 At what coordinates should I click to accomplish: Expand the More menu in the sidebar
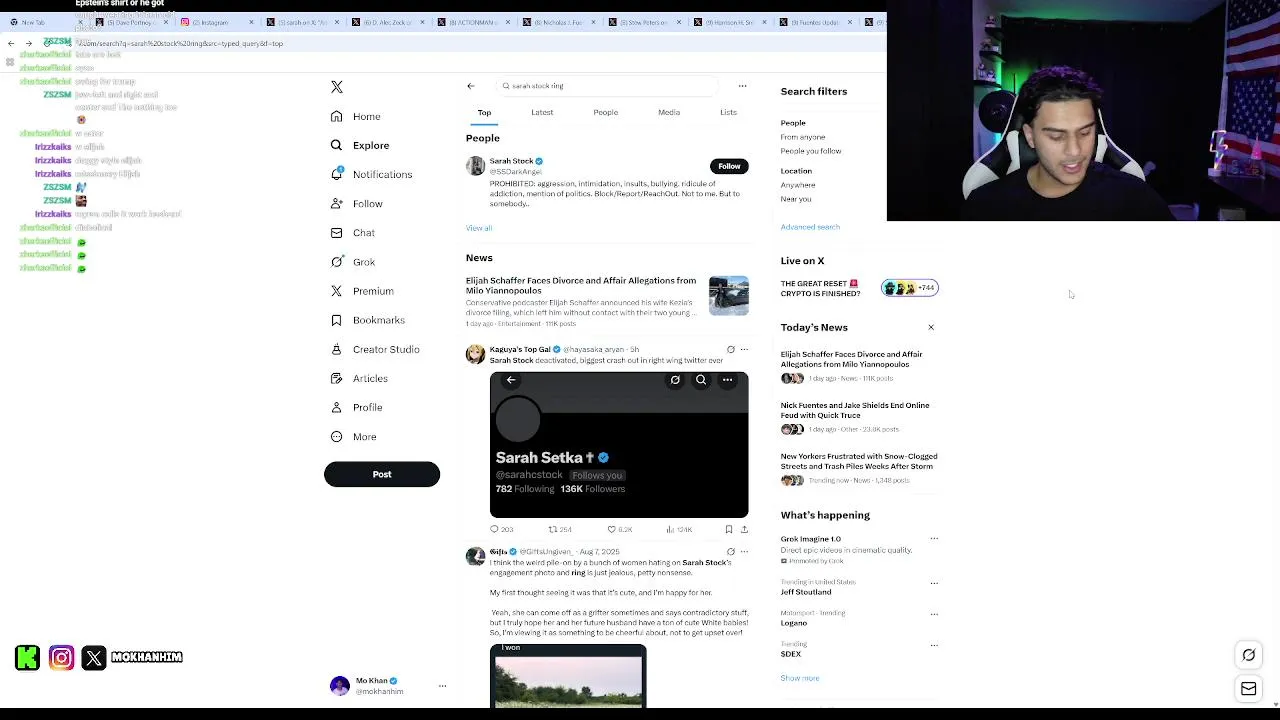click(x=354, y=437)
